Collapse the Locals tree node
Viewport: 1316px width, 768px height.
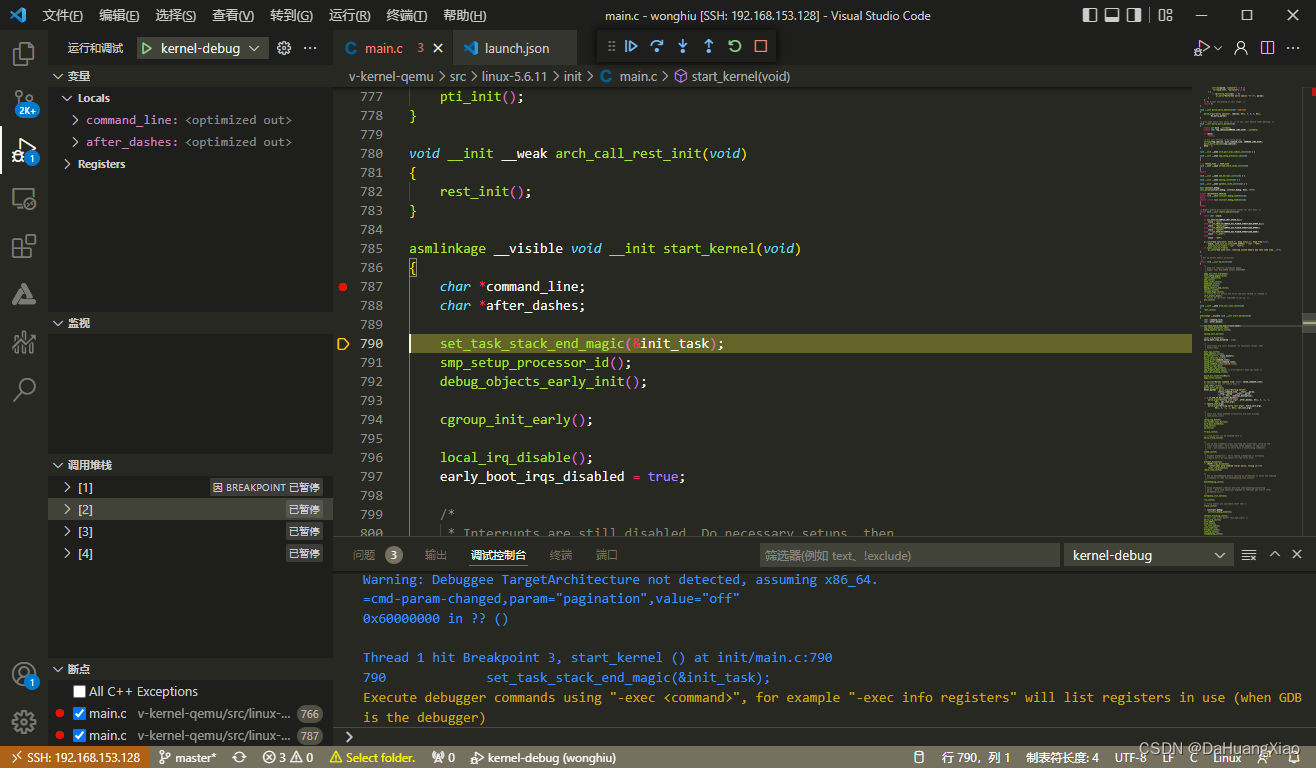(68, 98)
